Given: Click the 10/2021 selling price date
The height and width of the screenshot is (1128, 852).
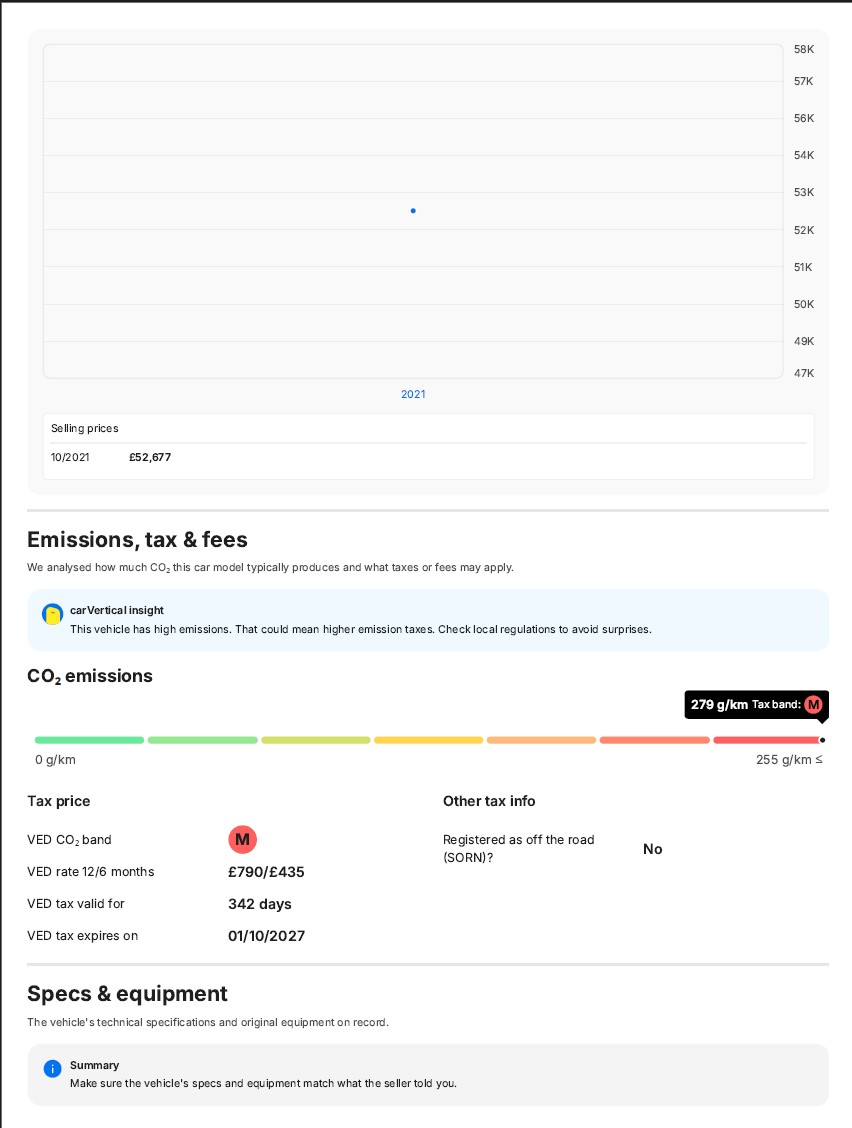Looking at the screenshot, I should 70,457.
